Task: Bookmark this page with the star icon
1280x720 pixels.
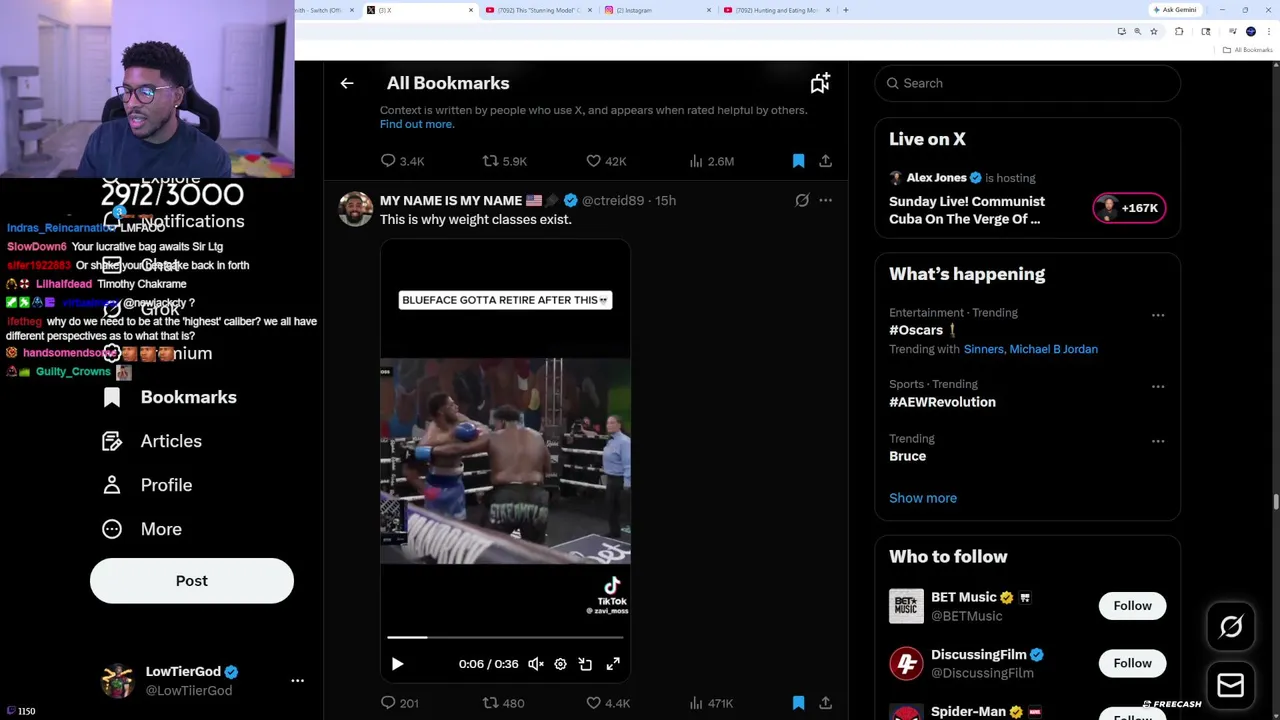Action: coord(1153,31)
